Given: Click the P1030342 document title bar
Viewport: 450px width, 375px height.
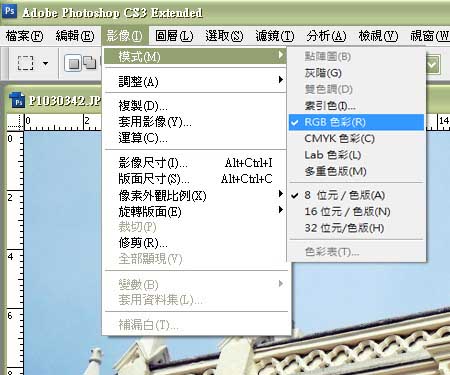Looking at the screenshot, I should (54, 100).
